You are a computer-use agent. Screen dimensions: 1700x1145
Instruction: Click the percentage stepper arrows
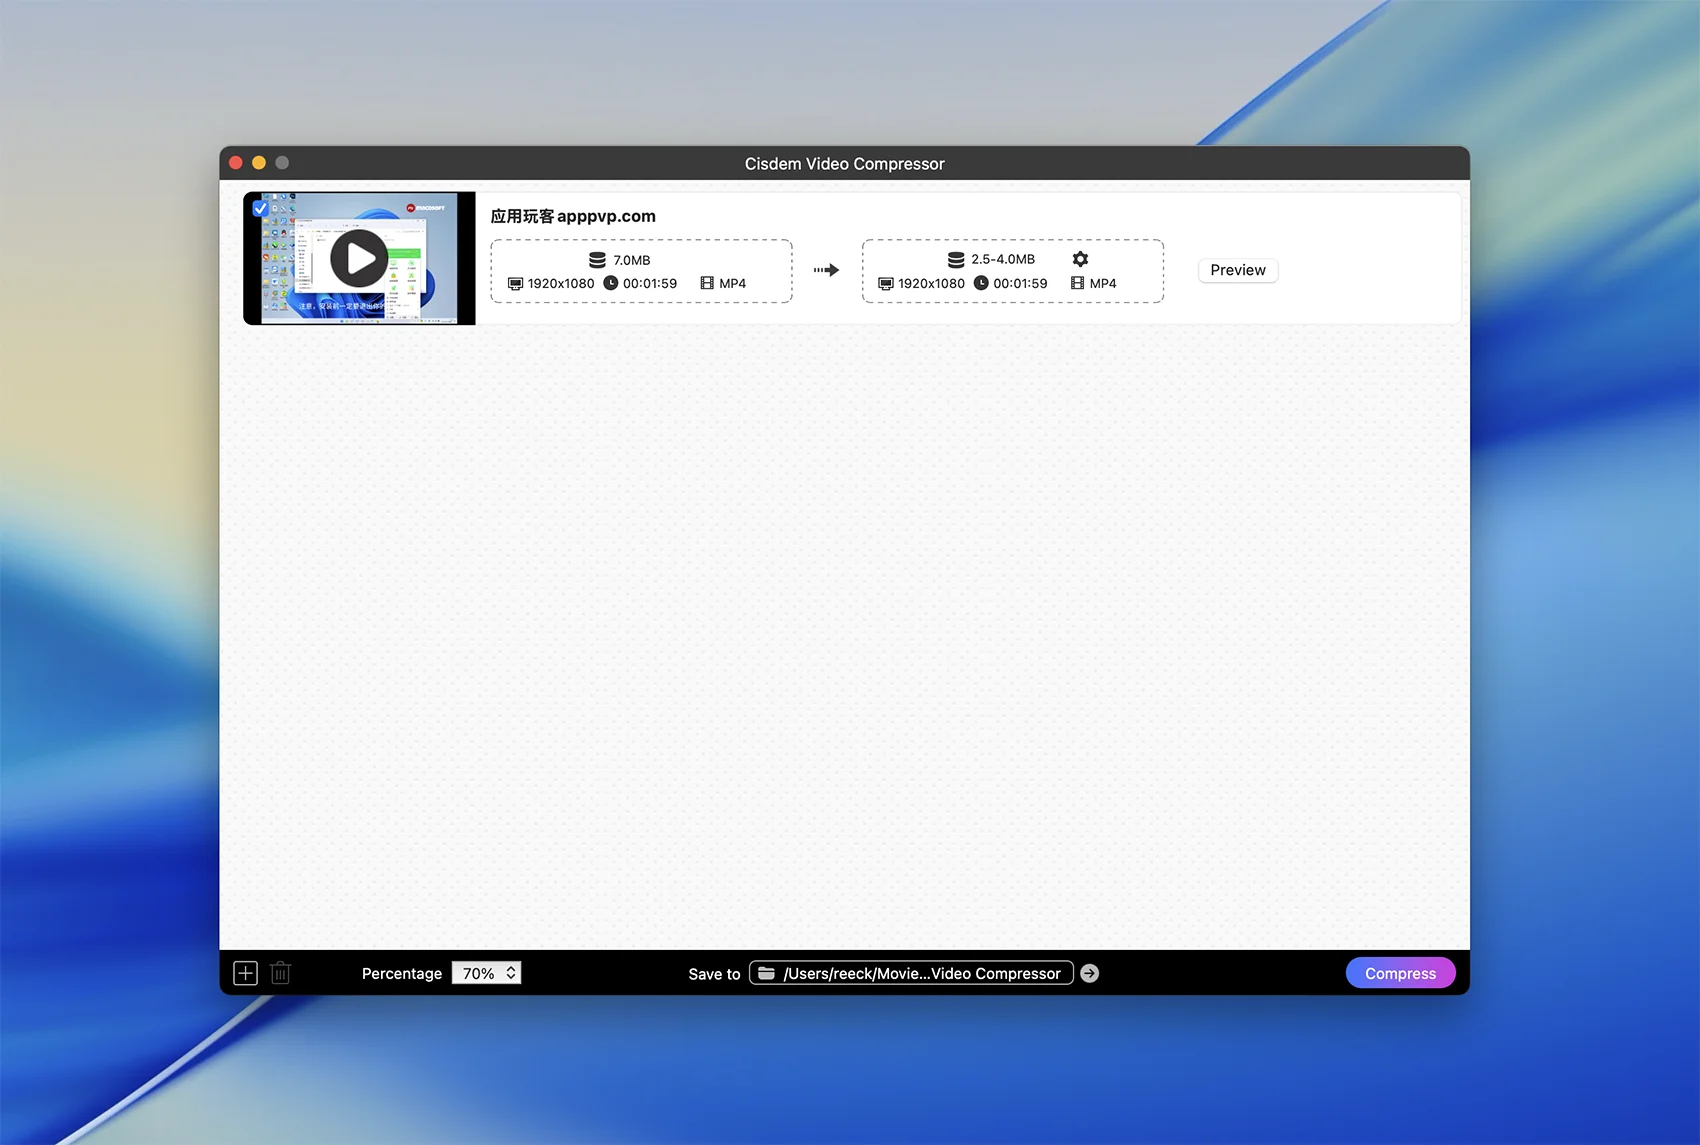pos(511,973)
